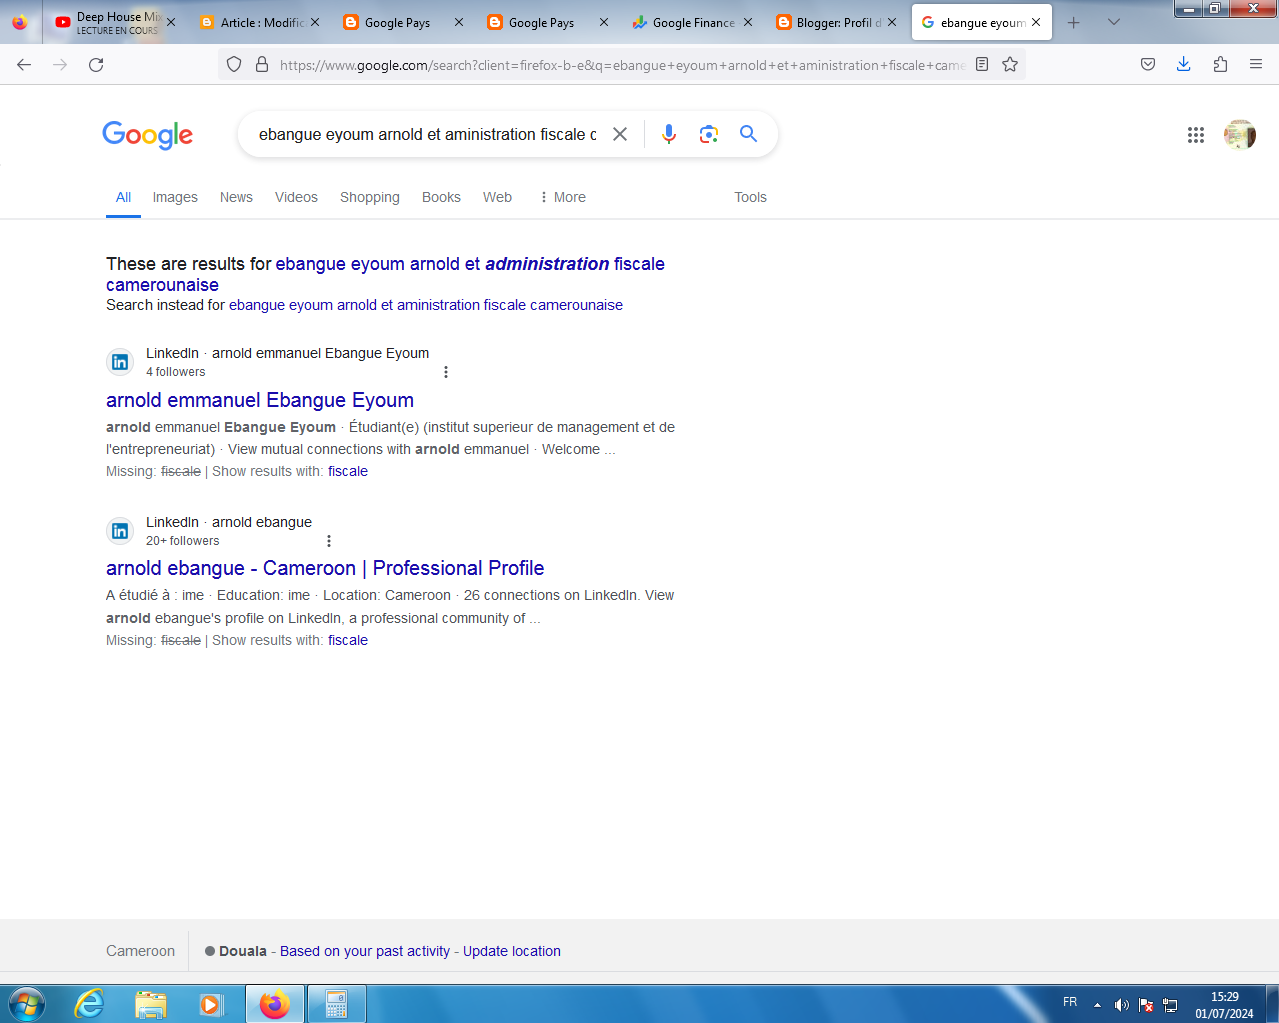The width and height of the screenshot is (1279, 1023).
Task: Open Firefox downloads panel
Action: point(1184,64)
